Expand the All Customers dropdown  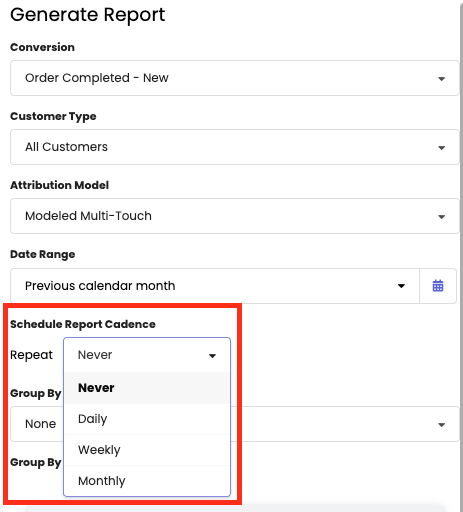235,147
